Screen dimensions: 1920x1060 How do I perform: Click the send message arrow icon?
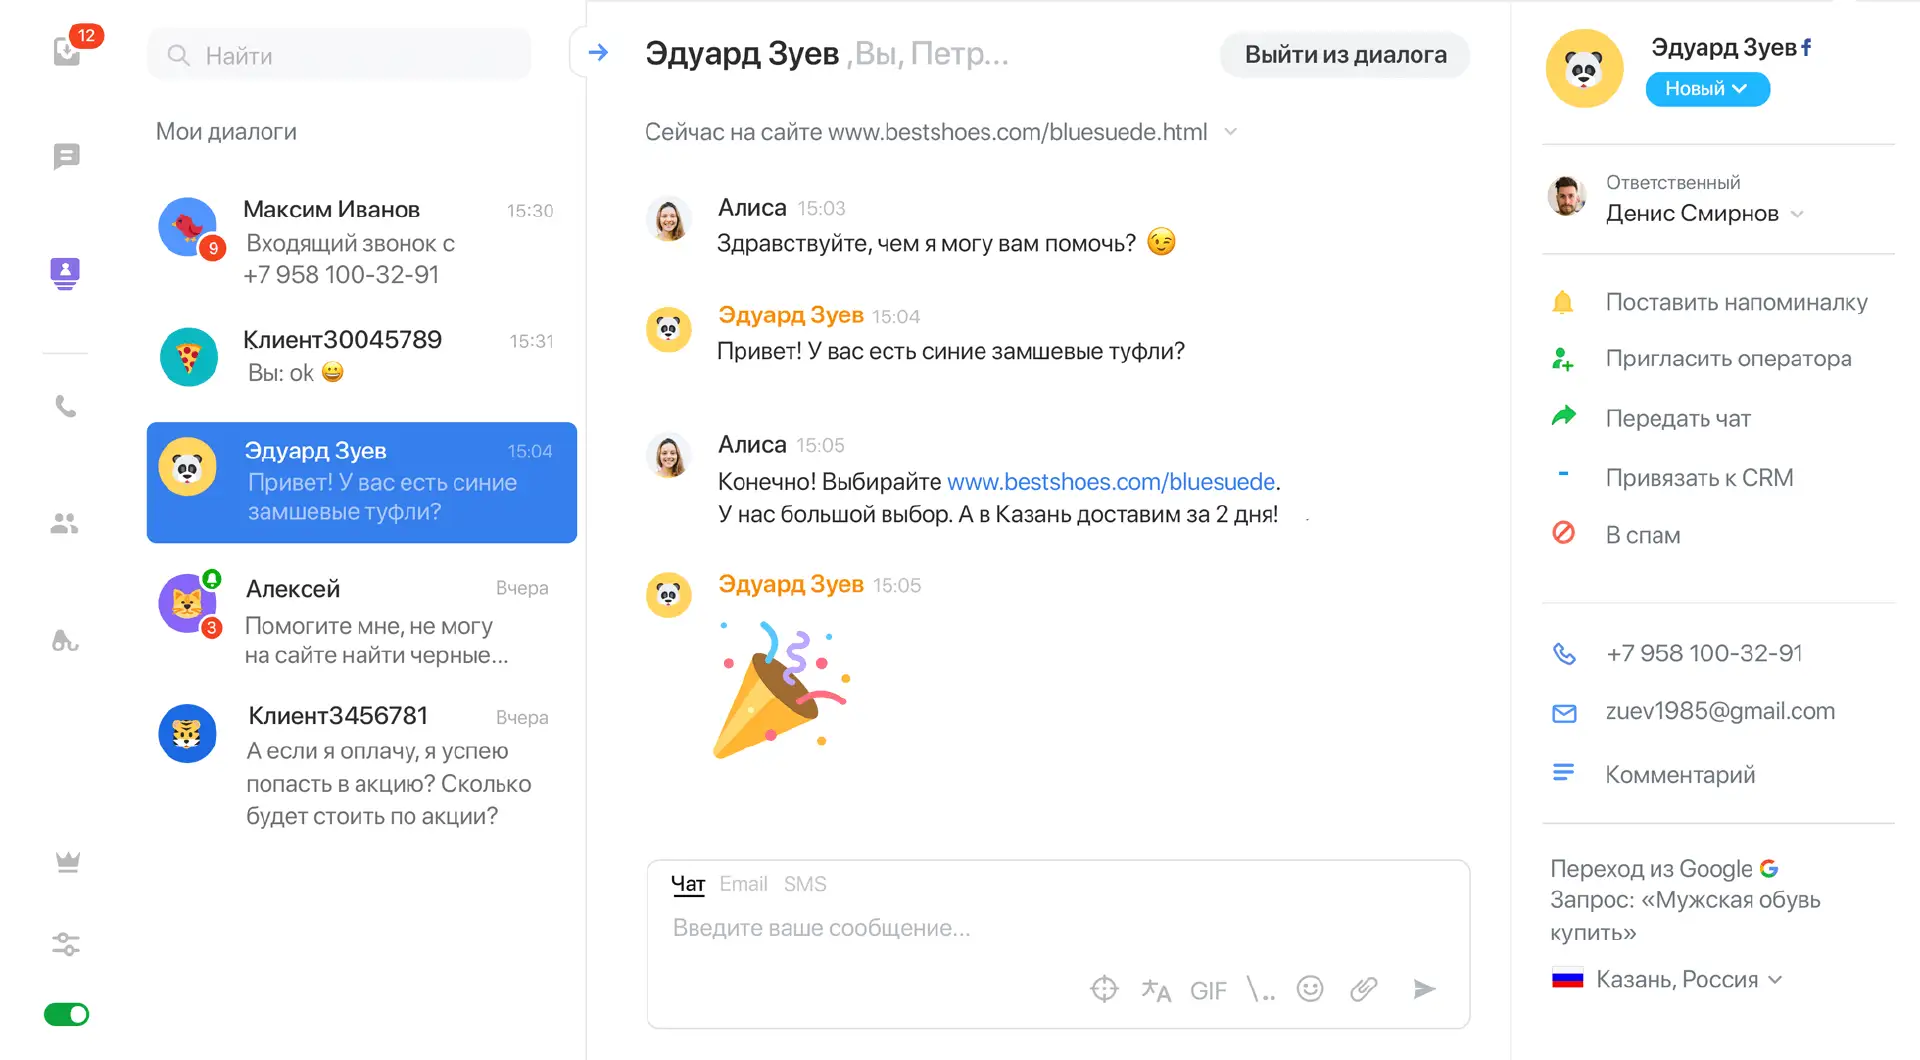click(x=1424, y=989)
